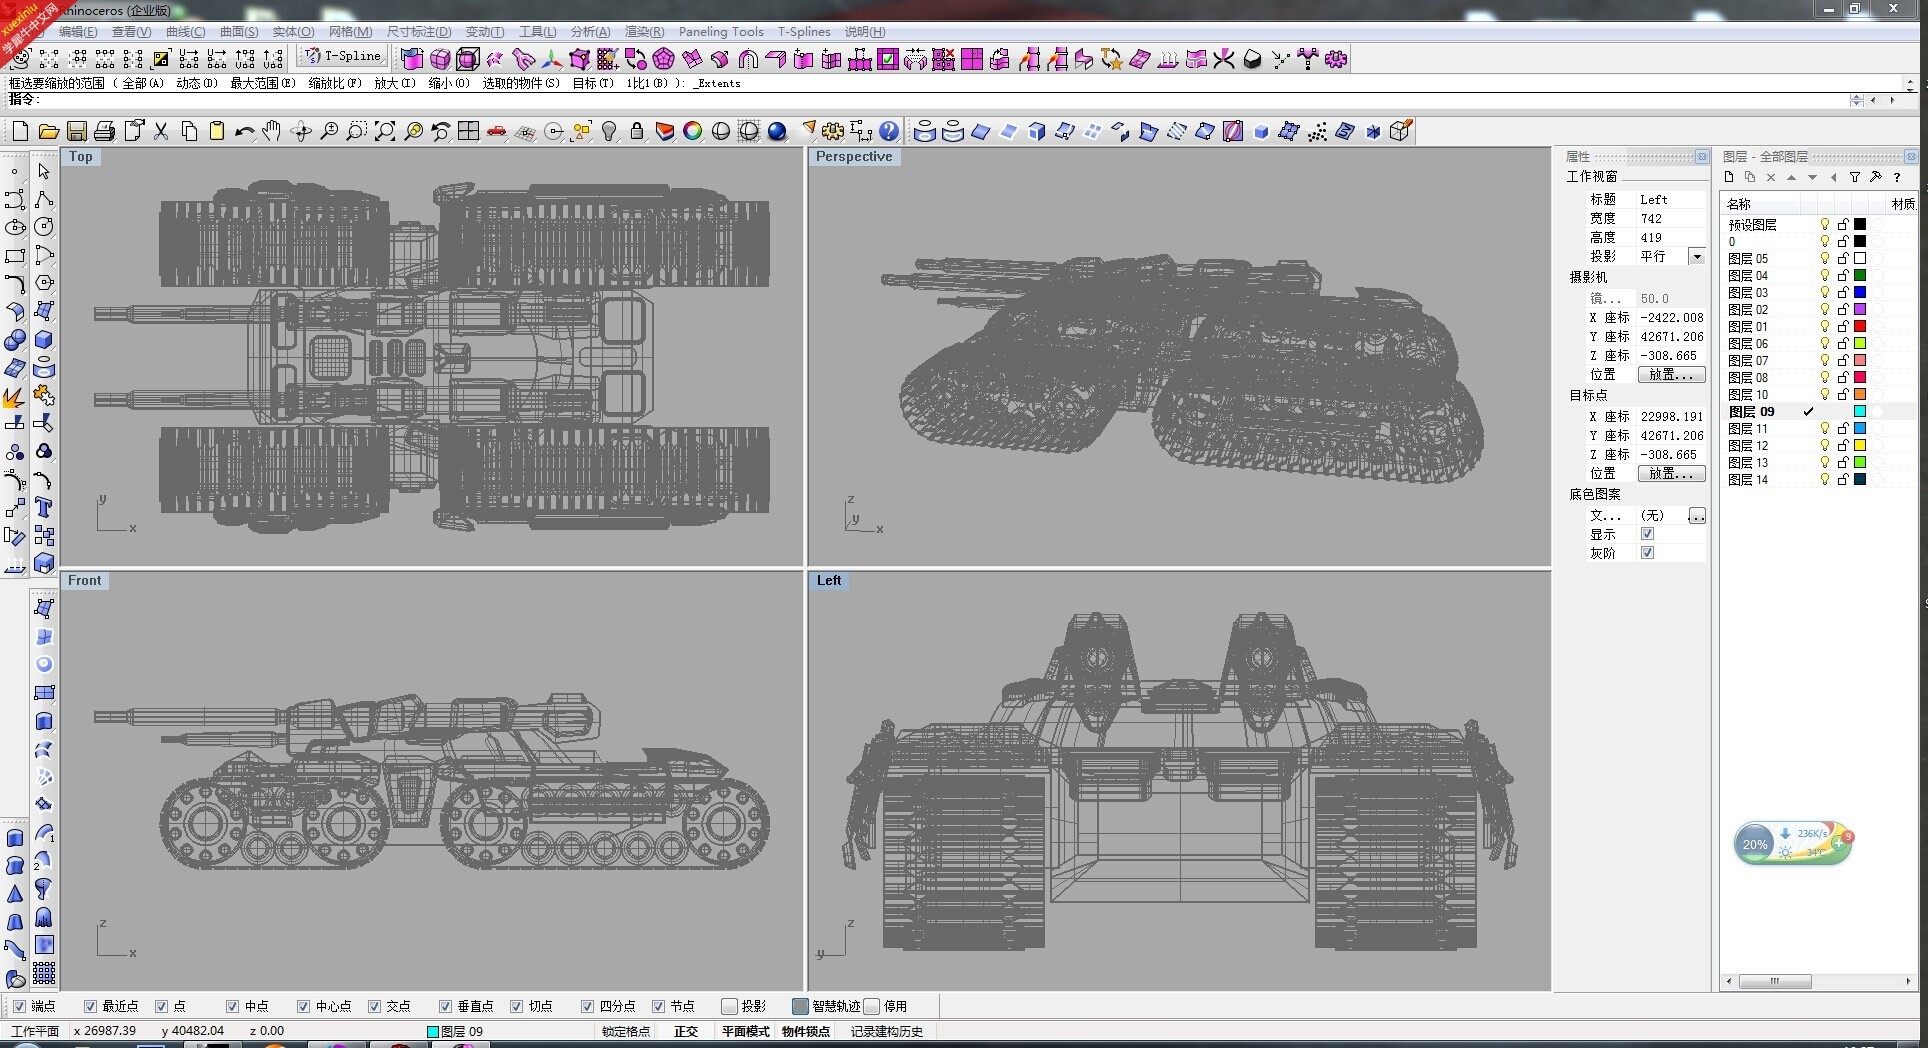
Task: Click the T-Spline toolbar button
Action: coord(343,57)
